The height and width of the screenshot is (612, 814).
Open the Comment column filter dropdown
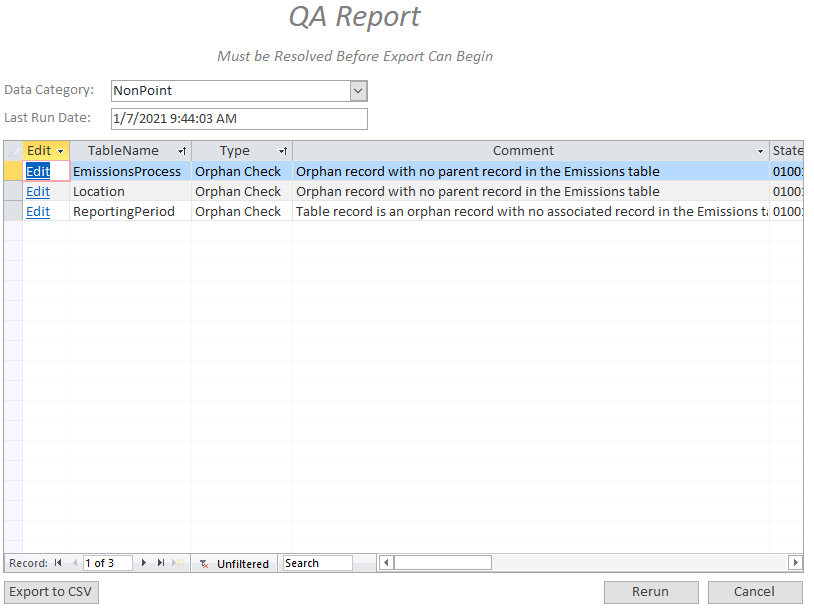click(x=759, y=150)
